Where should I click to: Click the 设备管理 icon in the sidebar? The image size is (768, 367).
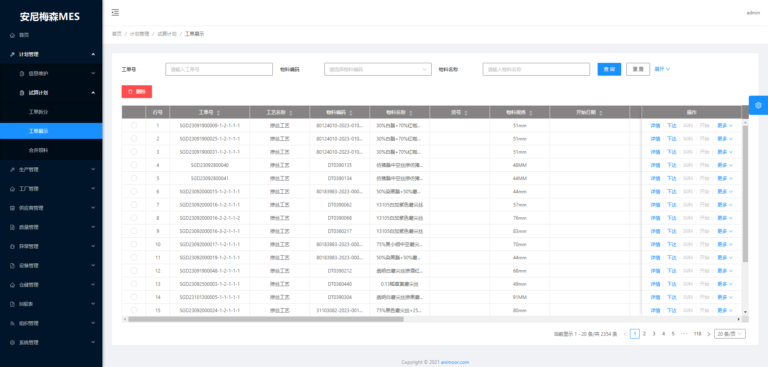pos(12,266)
